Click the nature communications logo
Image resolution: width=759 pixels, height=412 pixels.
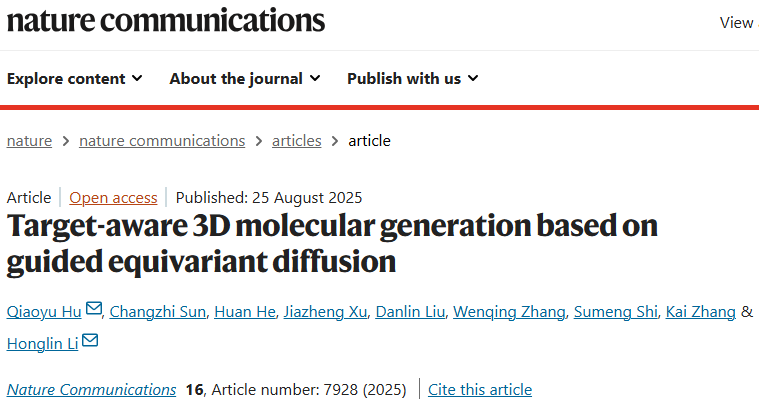(x=166, y=21)
